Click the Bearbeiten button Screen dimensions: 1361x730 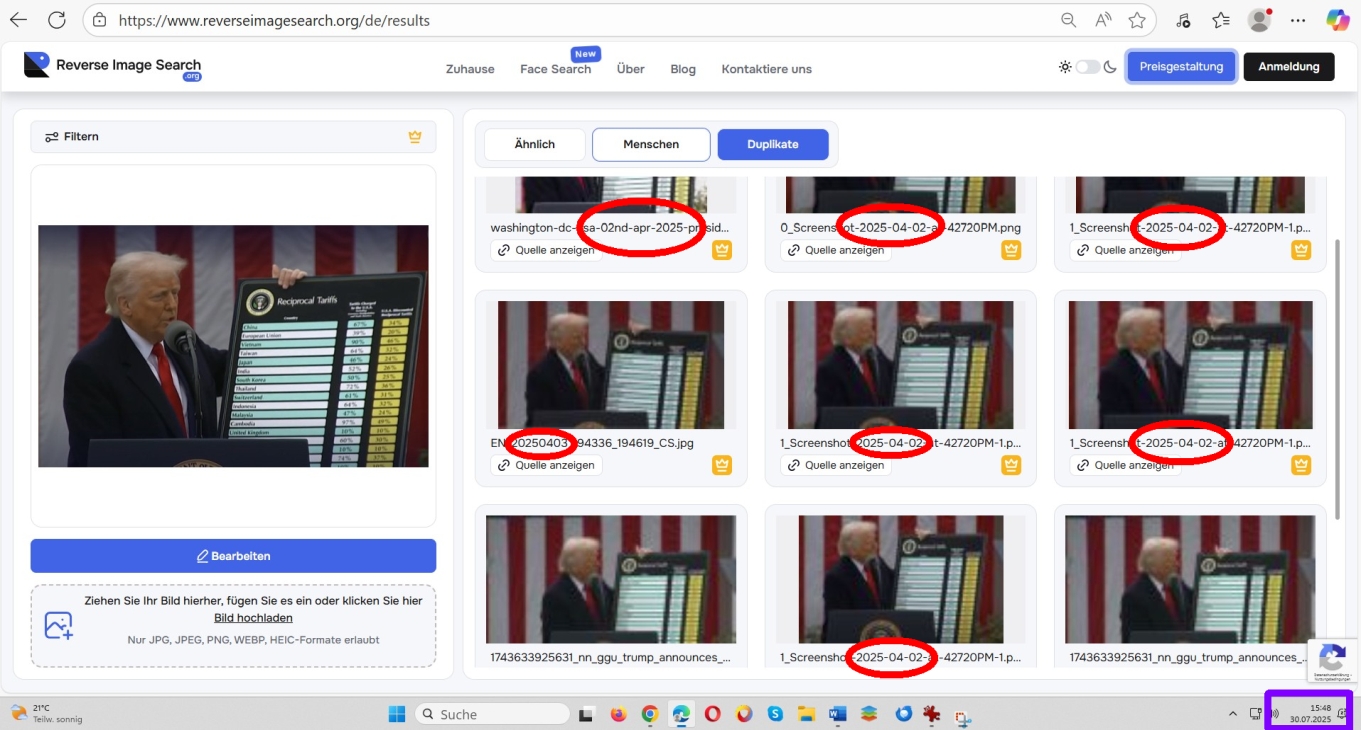tap(233, 556)
